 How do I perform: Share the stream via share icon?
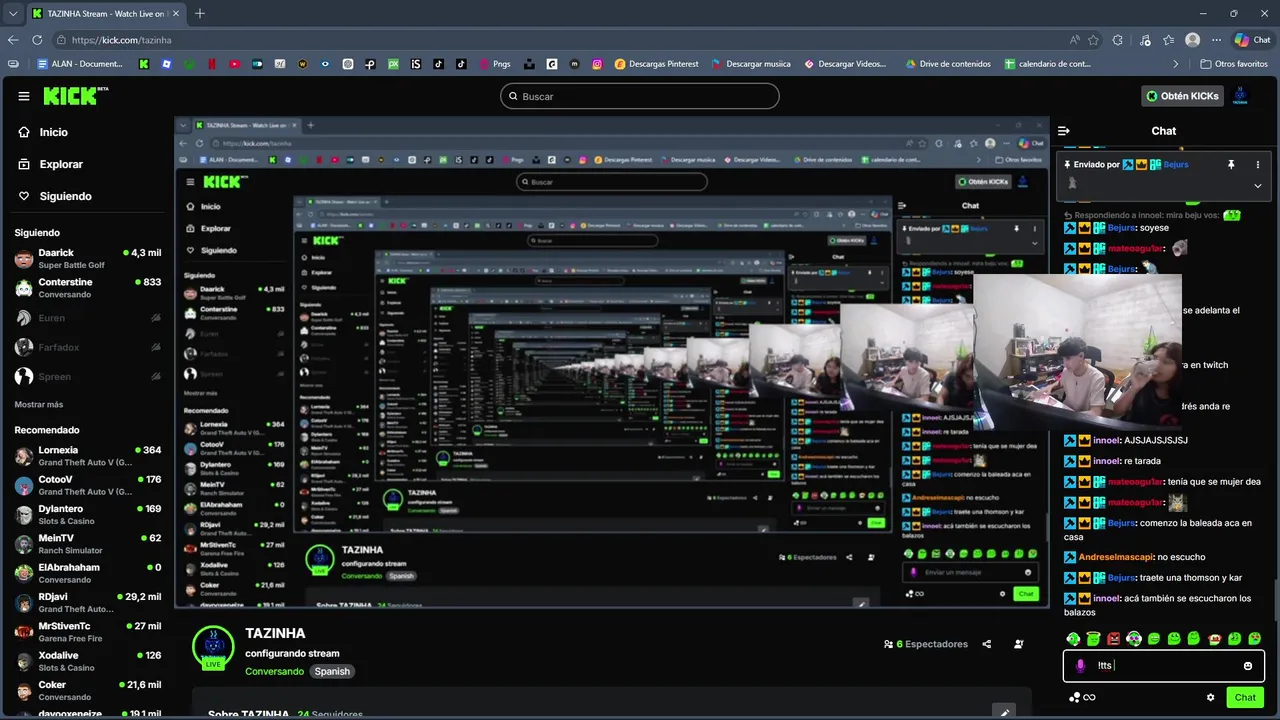pos(987,644)
